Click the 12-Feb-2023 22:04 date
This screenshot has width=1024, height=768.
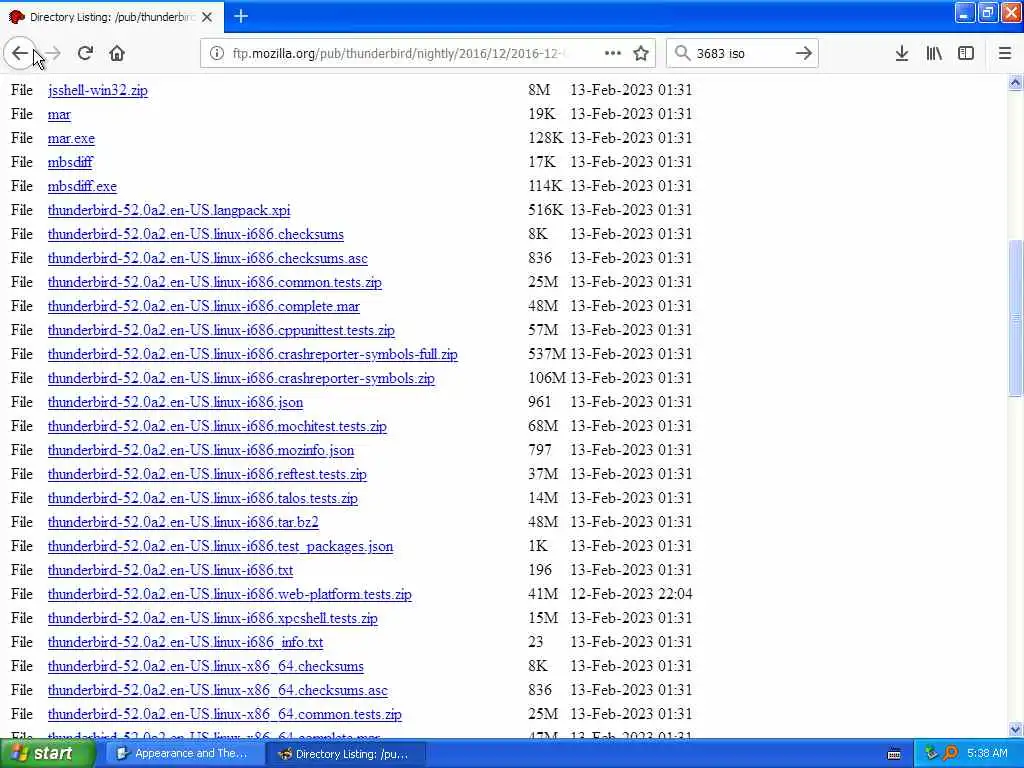click(632, 594)
